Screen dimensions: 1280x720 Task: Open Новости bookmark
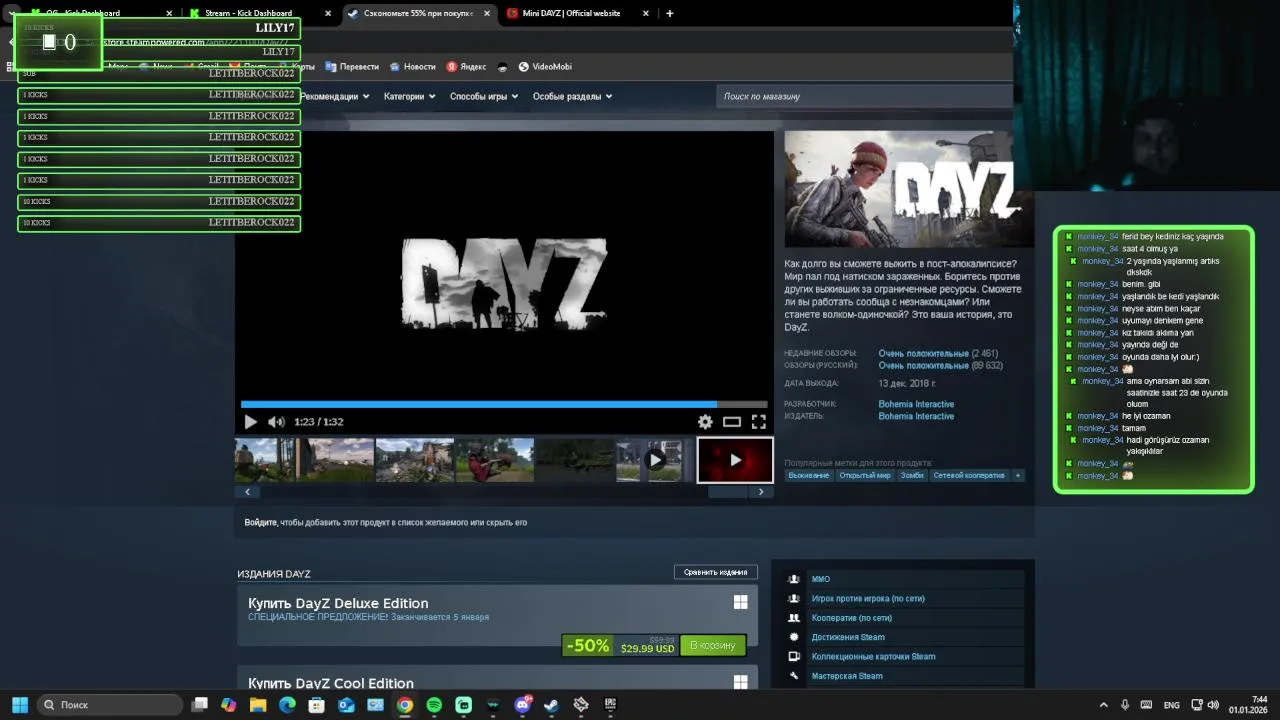(x=413, y=67)
